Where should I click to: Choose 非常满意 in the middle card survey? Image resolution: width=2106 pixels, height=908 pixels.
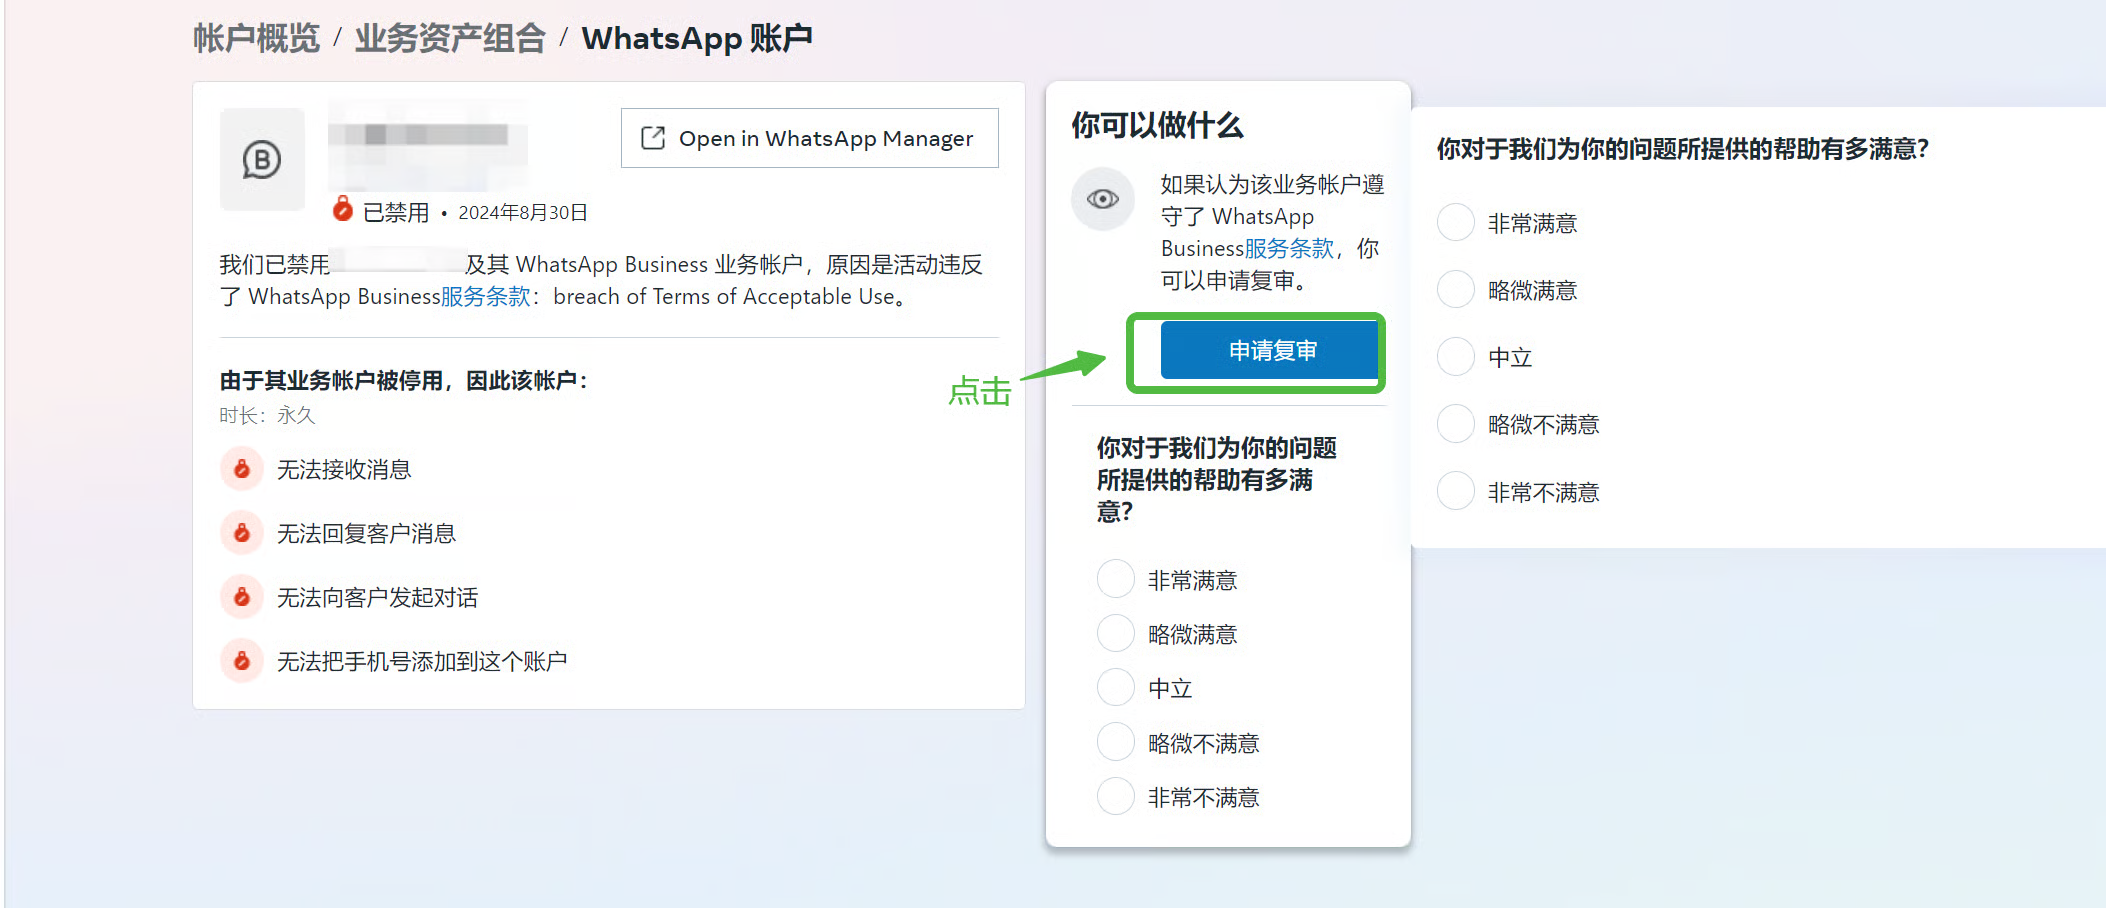coord(1115,579)
